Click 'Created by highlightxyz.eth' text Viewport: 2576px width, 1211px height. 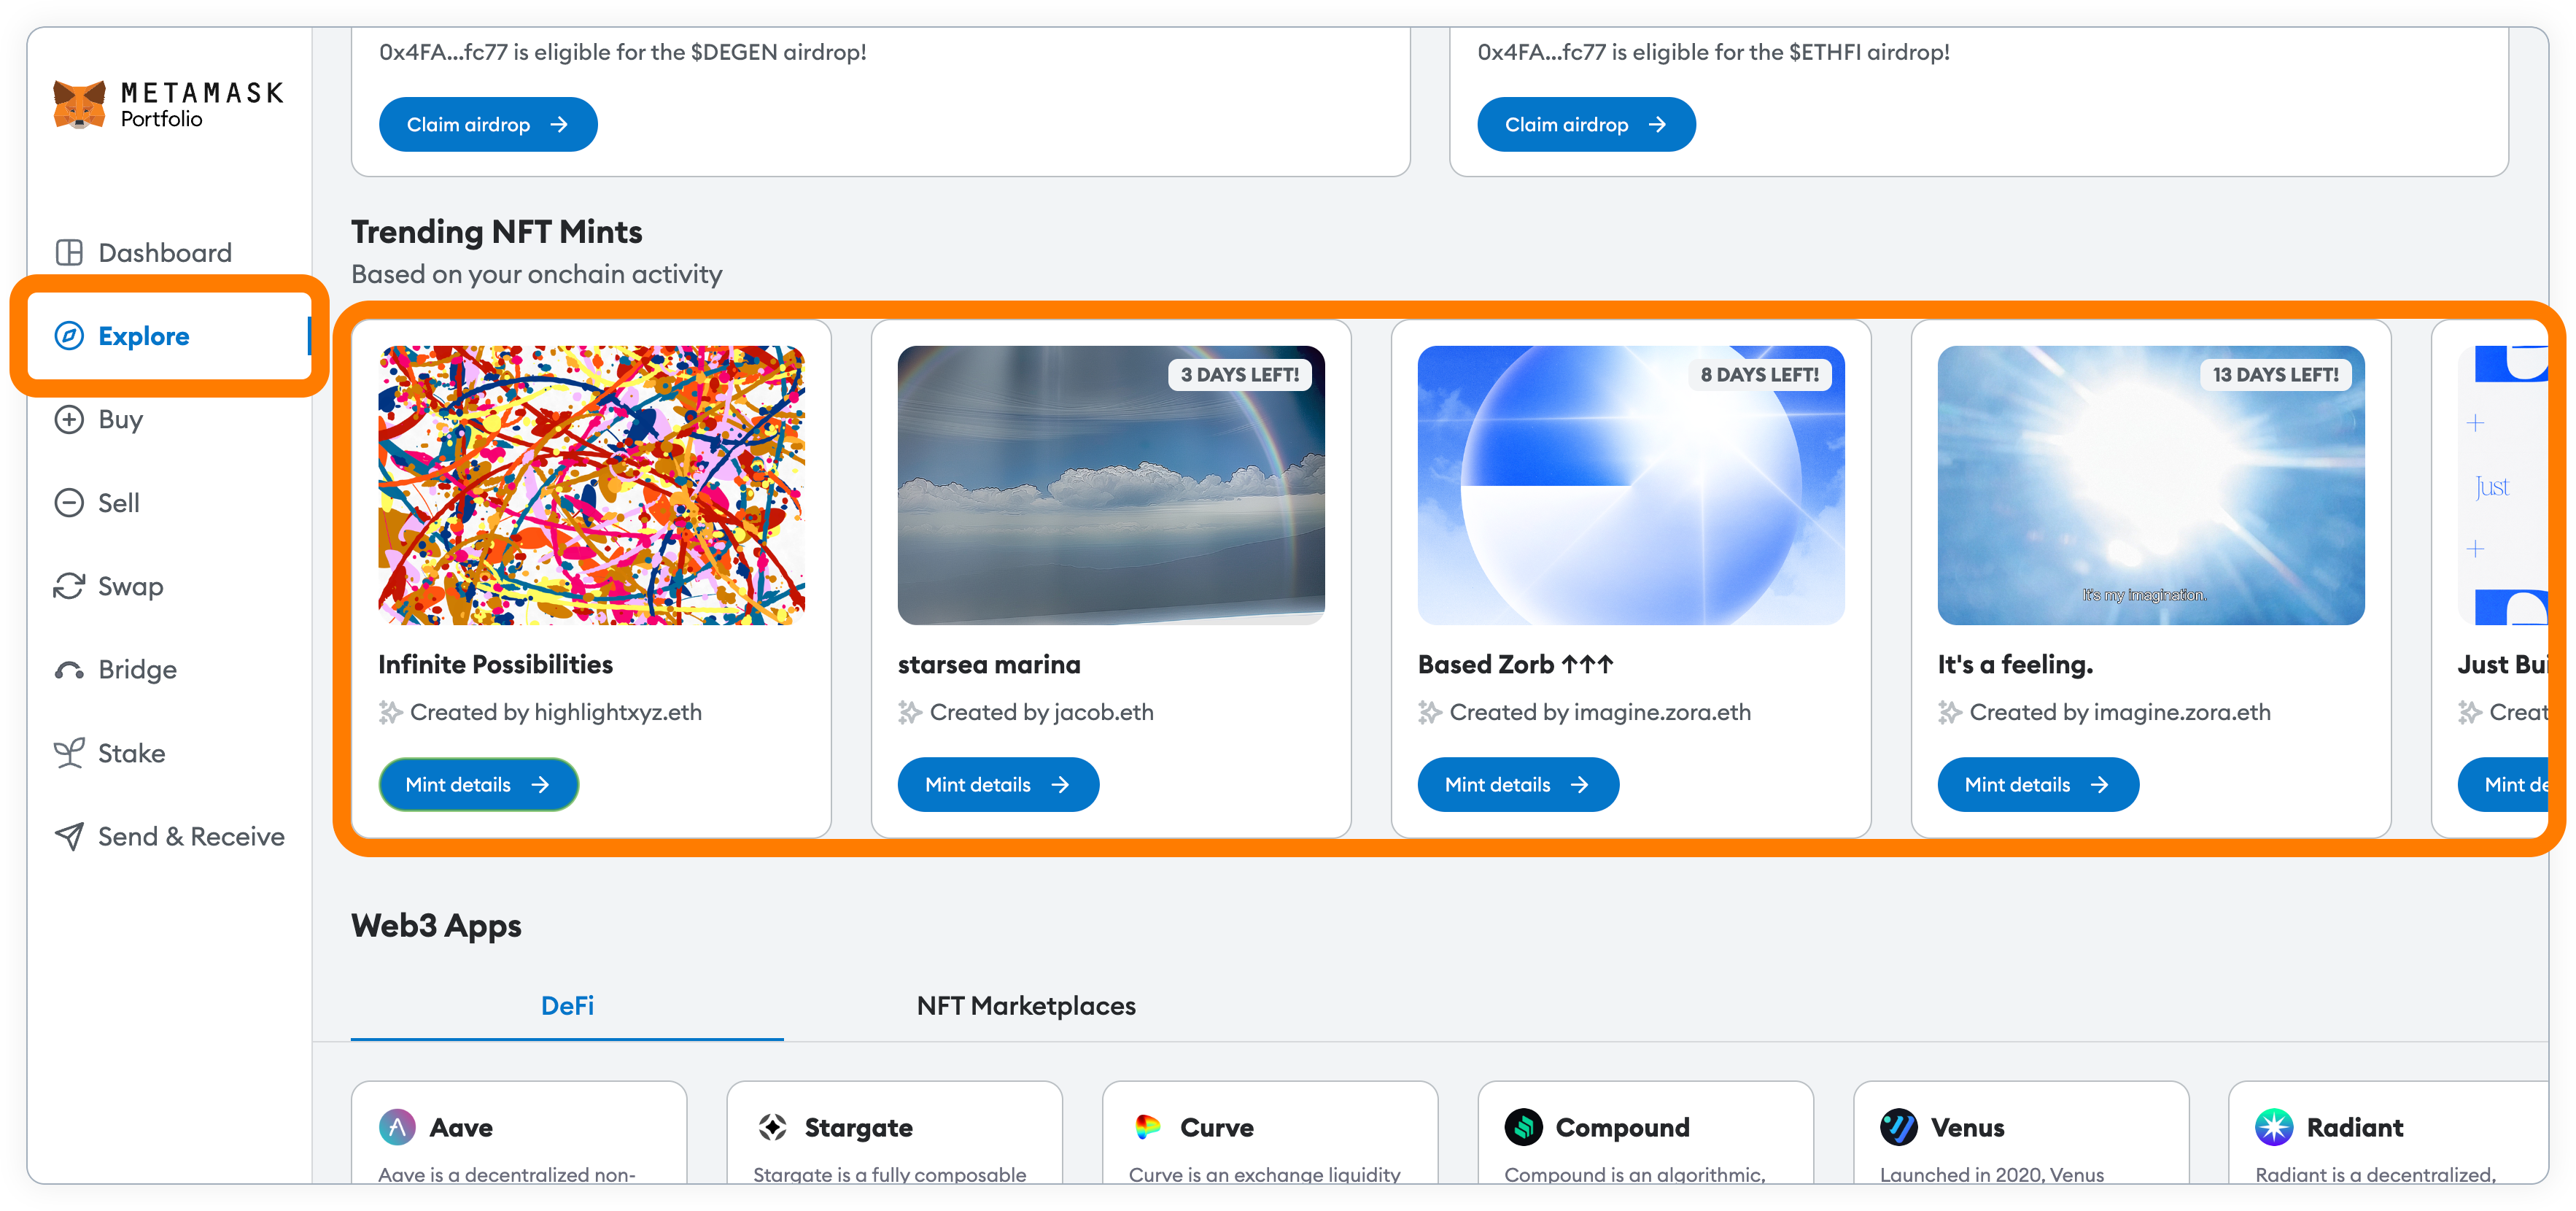pos(556,712)
